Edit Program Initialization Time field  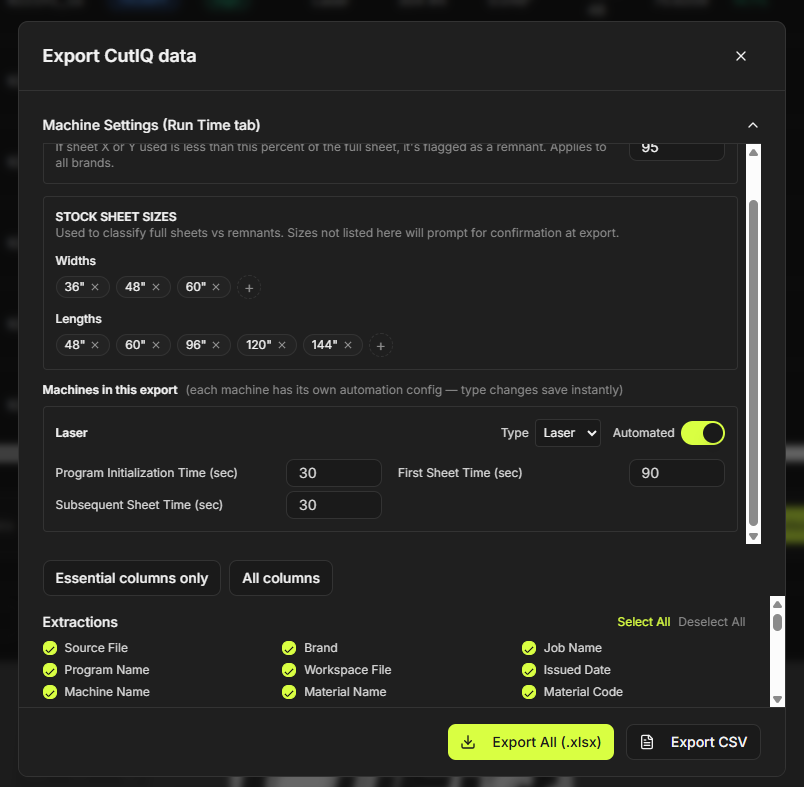click(x=334, y=473)
